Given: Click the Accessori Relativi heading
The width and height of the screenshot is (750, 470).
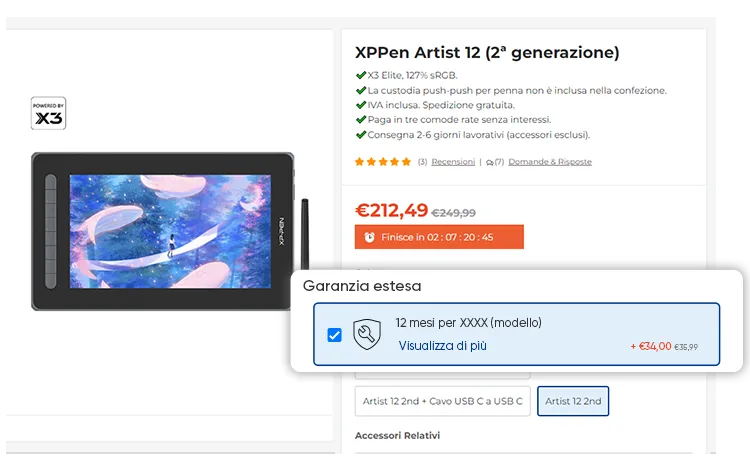Looking at the screenshot, I should click(397, 436).
